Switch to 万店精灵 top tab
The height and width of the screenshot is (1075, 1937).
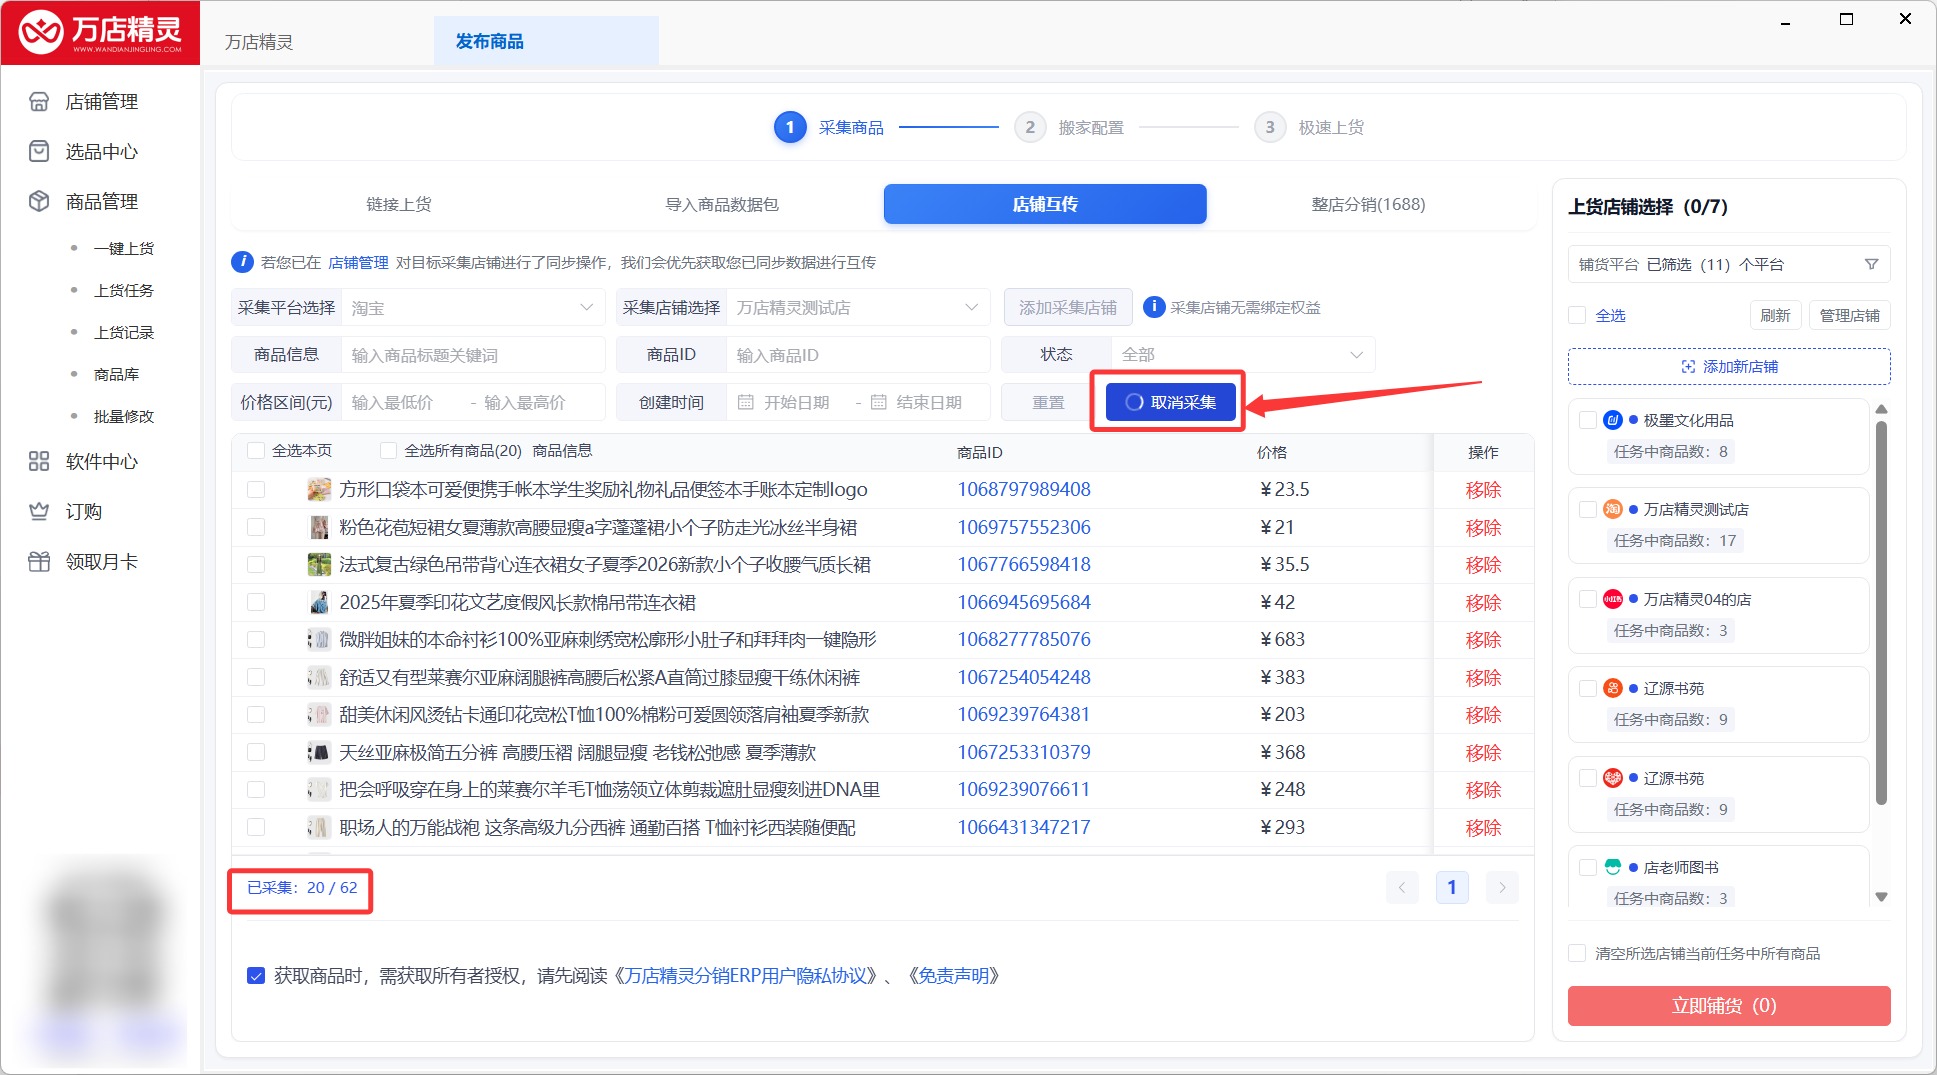pos(259,41)
